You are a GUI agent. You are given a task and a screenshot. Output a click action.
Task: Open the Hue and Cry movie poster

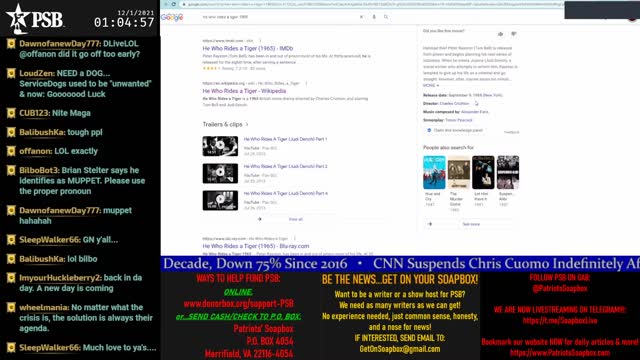click(434, 172)
